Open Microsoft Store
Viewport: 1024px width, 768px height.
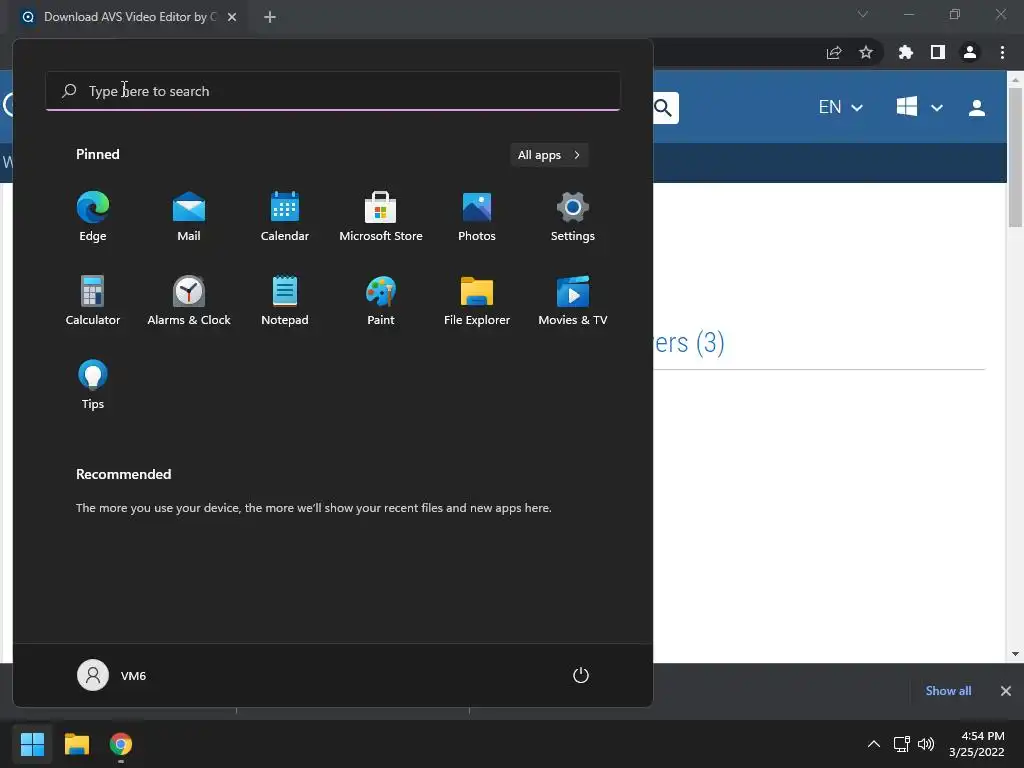pyautogui.click(x=381, y=216)
